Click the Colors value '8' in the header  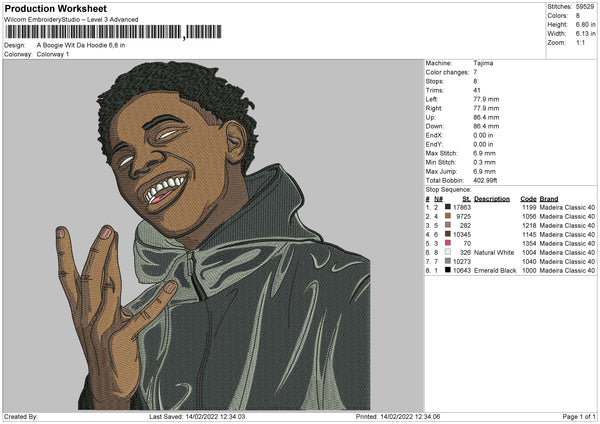pos(578,16)
